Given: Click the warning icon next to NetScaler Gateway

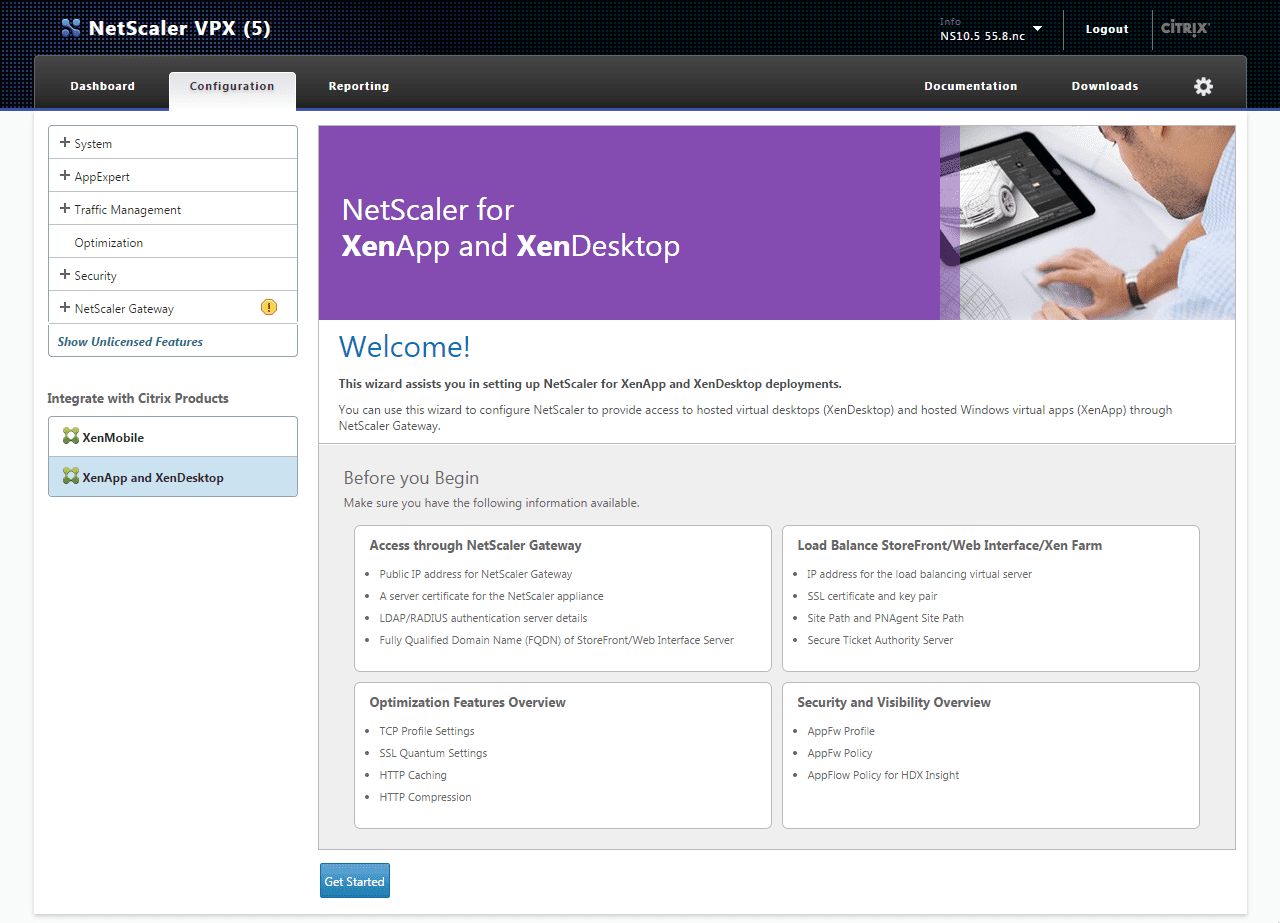Looking at the screenshot, I should pyautogui.click(x=268, y=307).
